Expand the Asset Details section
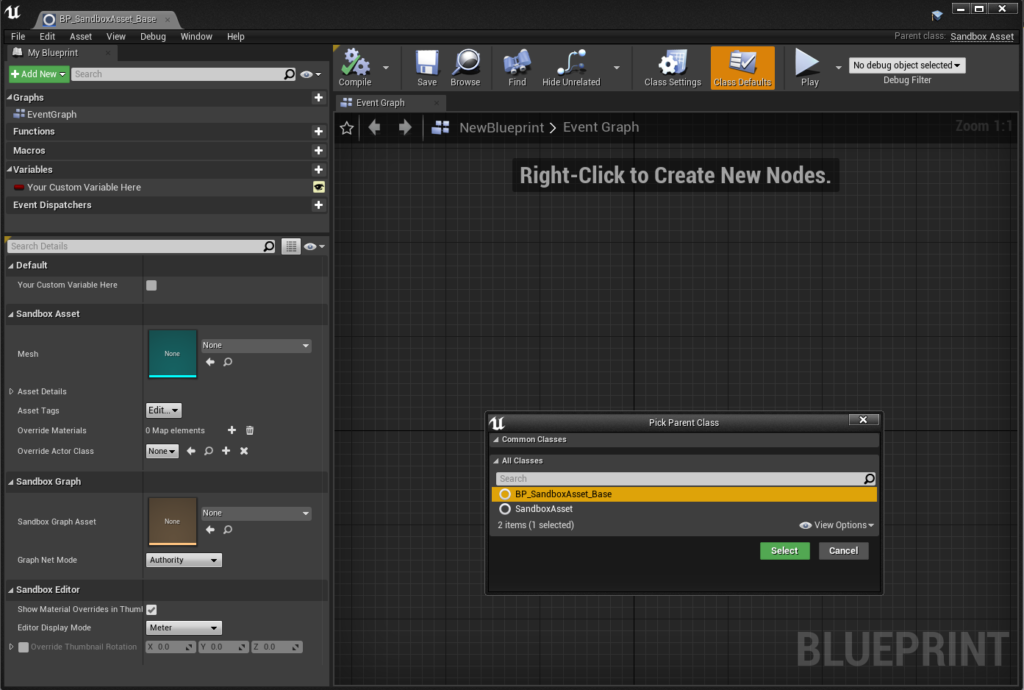 pos(11,392)
